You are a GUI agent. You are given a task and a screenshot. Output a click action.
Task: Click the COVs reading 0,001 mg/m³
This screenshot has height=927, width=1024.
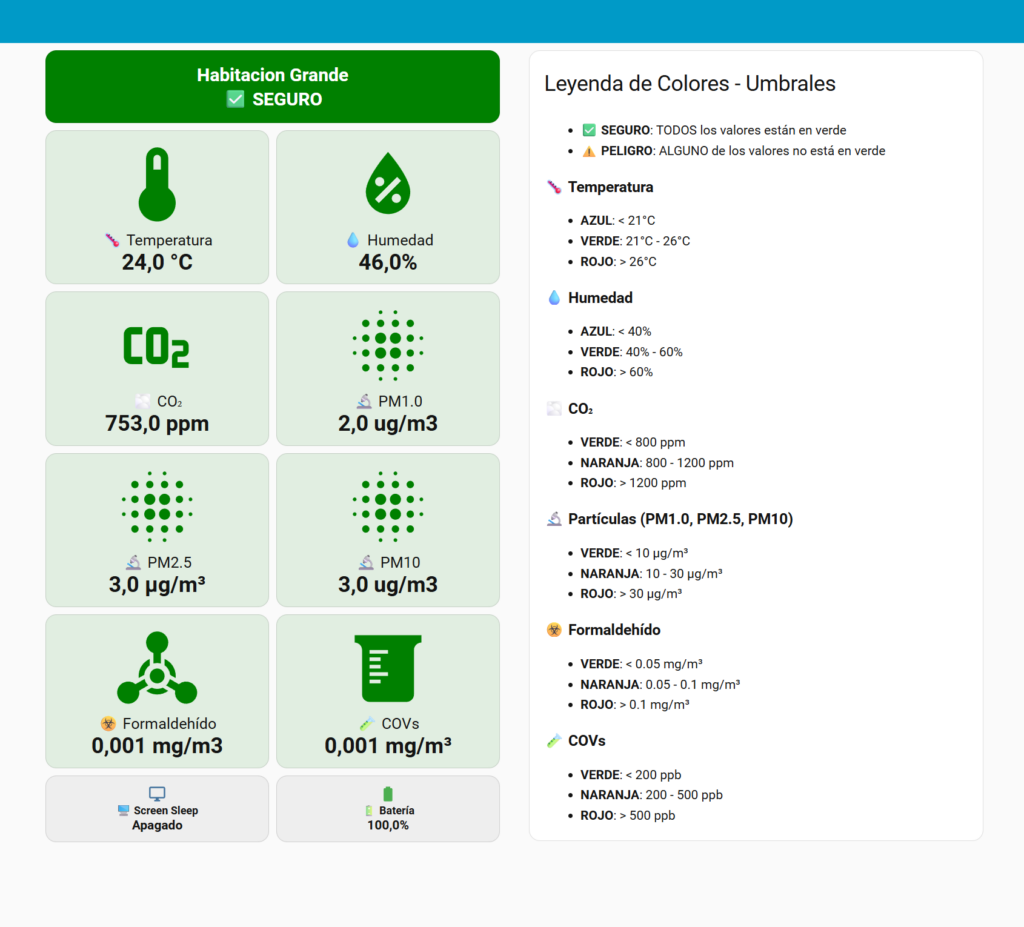pos(388,746)
